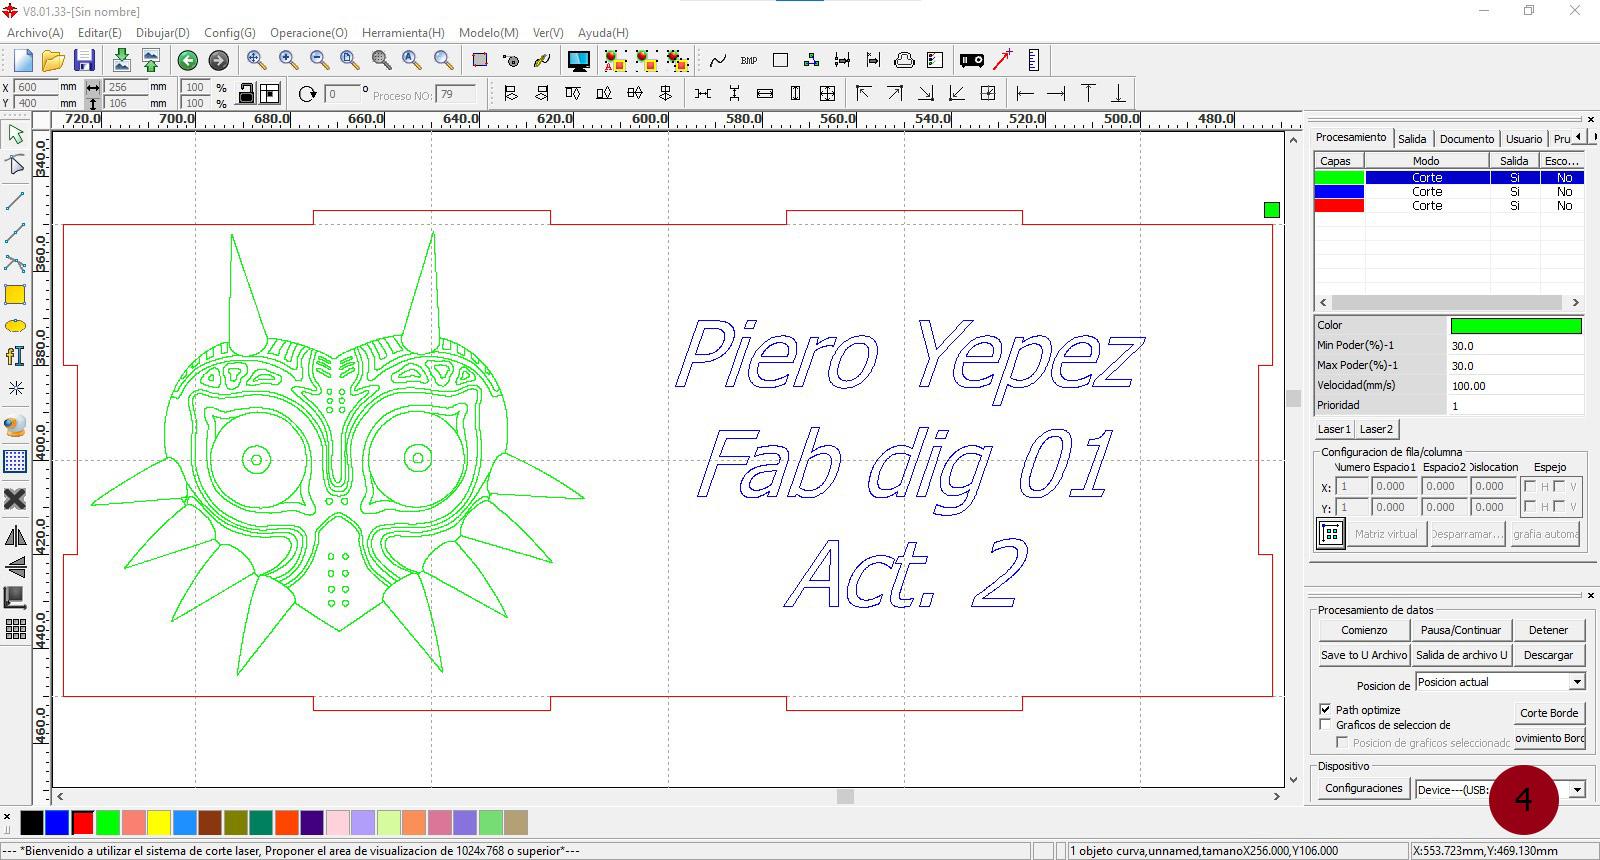The image size is (1600, 860).
Task: Open a file with the folder icon
Action: tap(53, 60)
